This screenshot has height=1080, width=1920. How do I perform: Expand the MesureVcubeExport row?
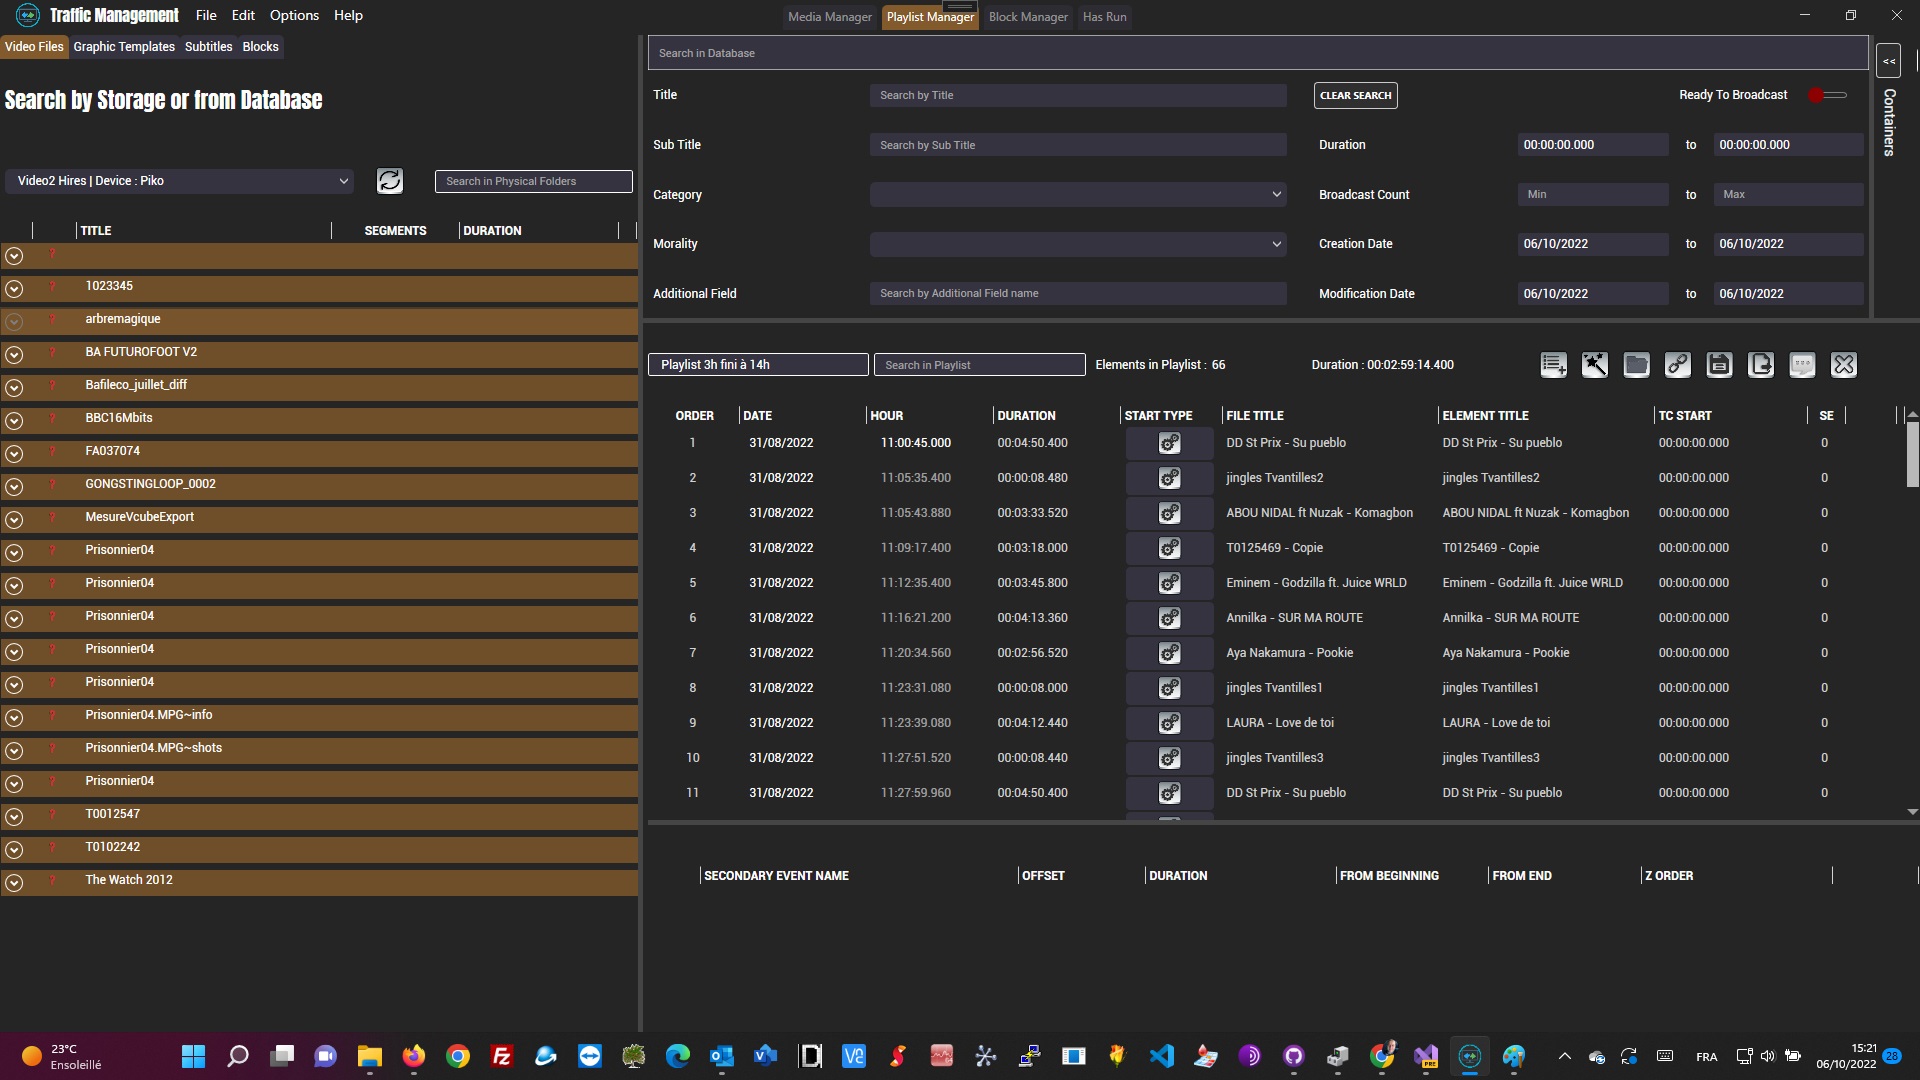[x=14, y=520]
